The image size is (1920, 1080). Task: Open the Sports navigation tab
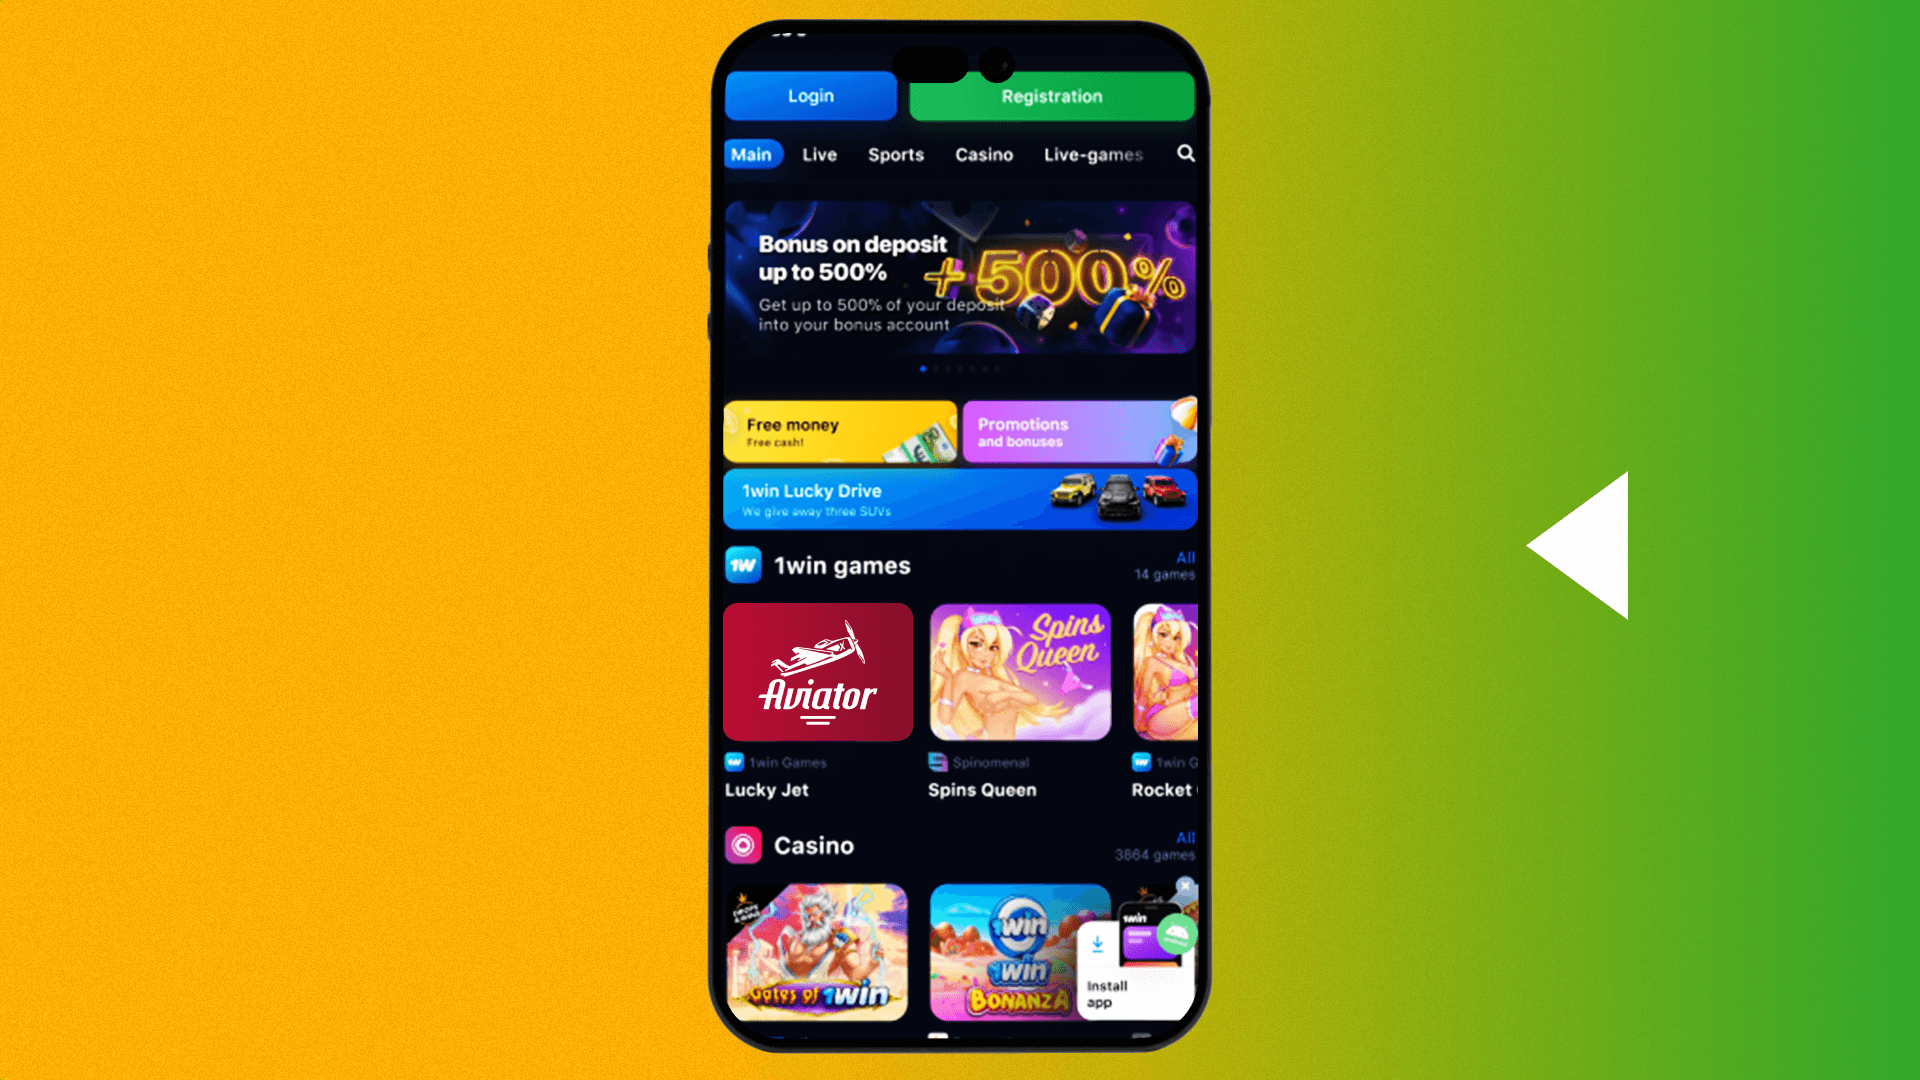coord(895,154)
